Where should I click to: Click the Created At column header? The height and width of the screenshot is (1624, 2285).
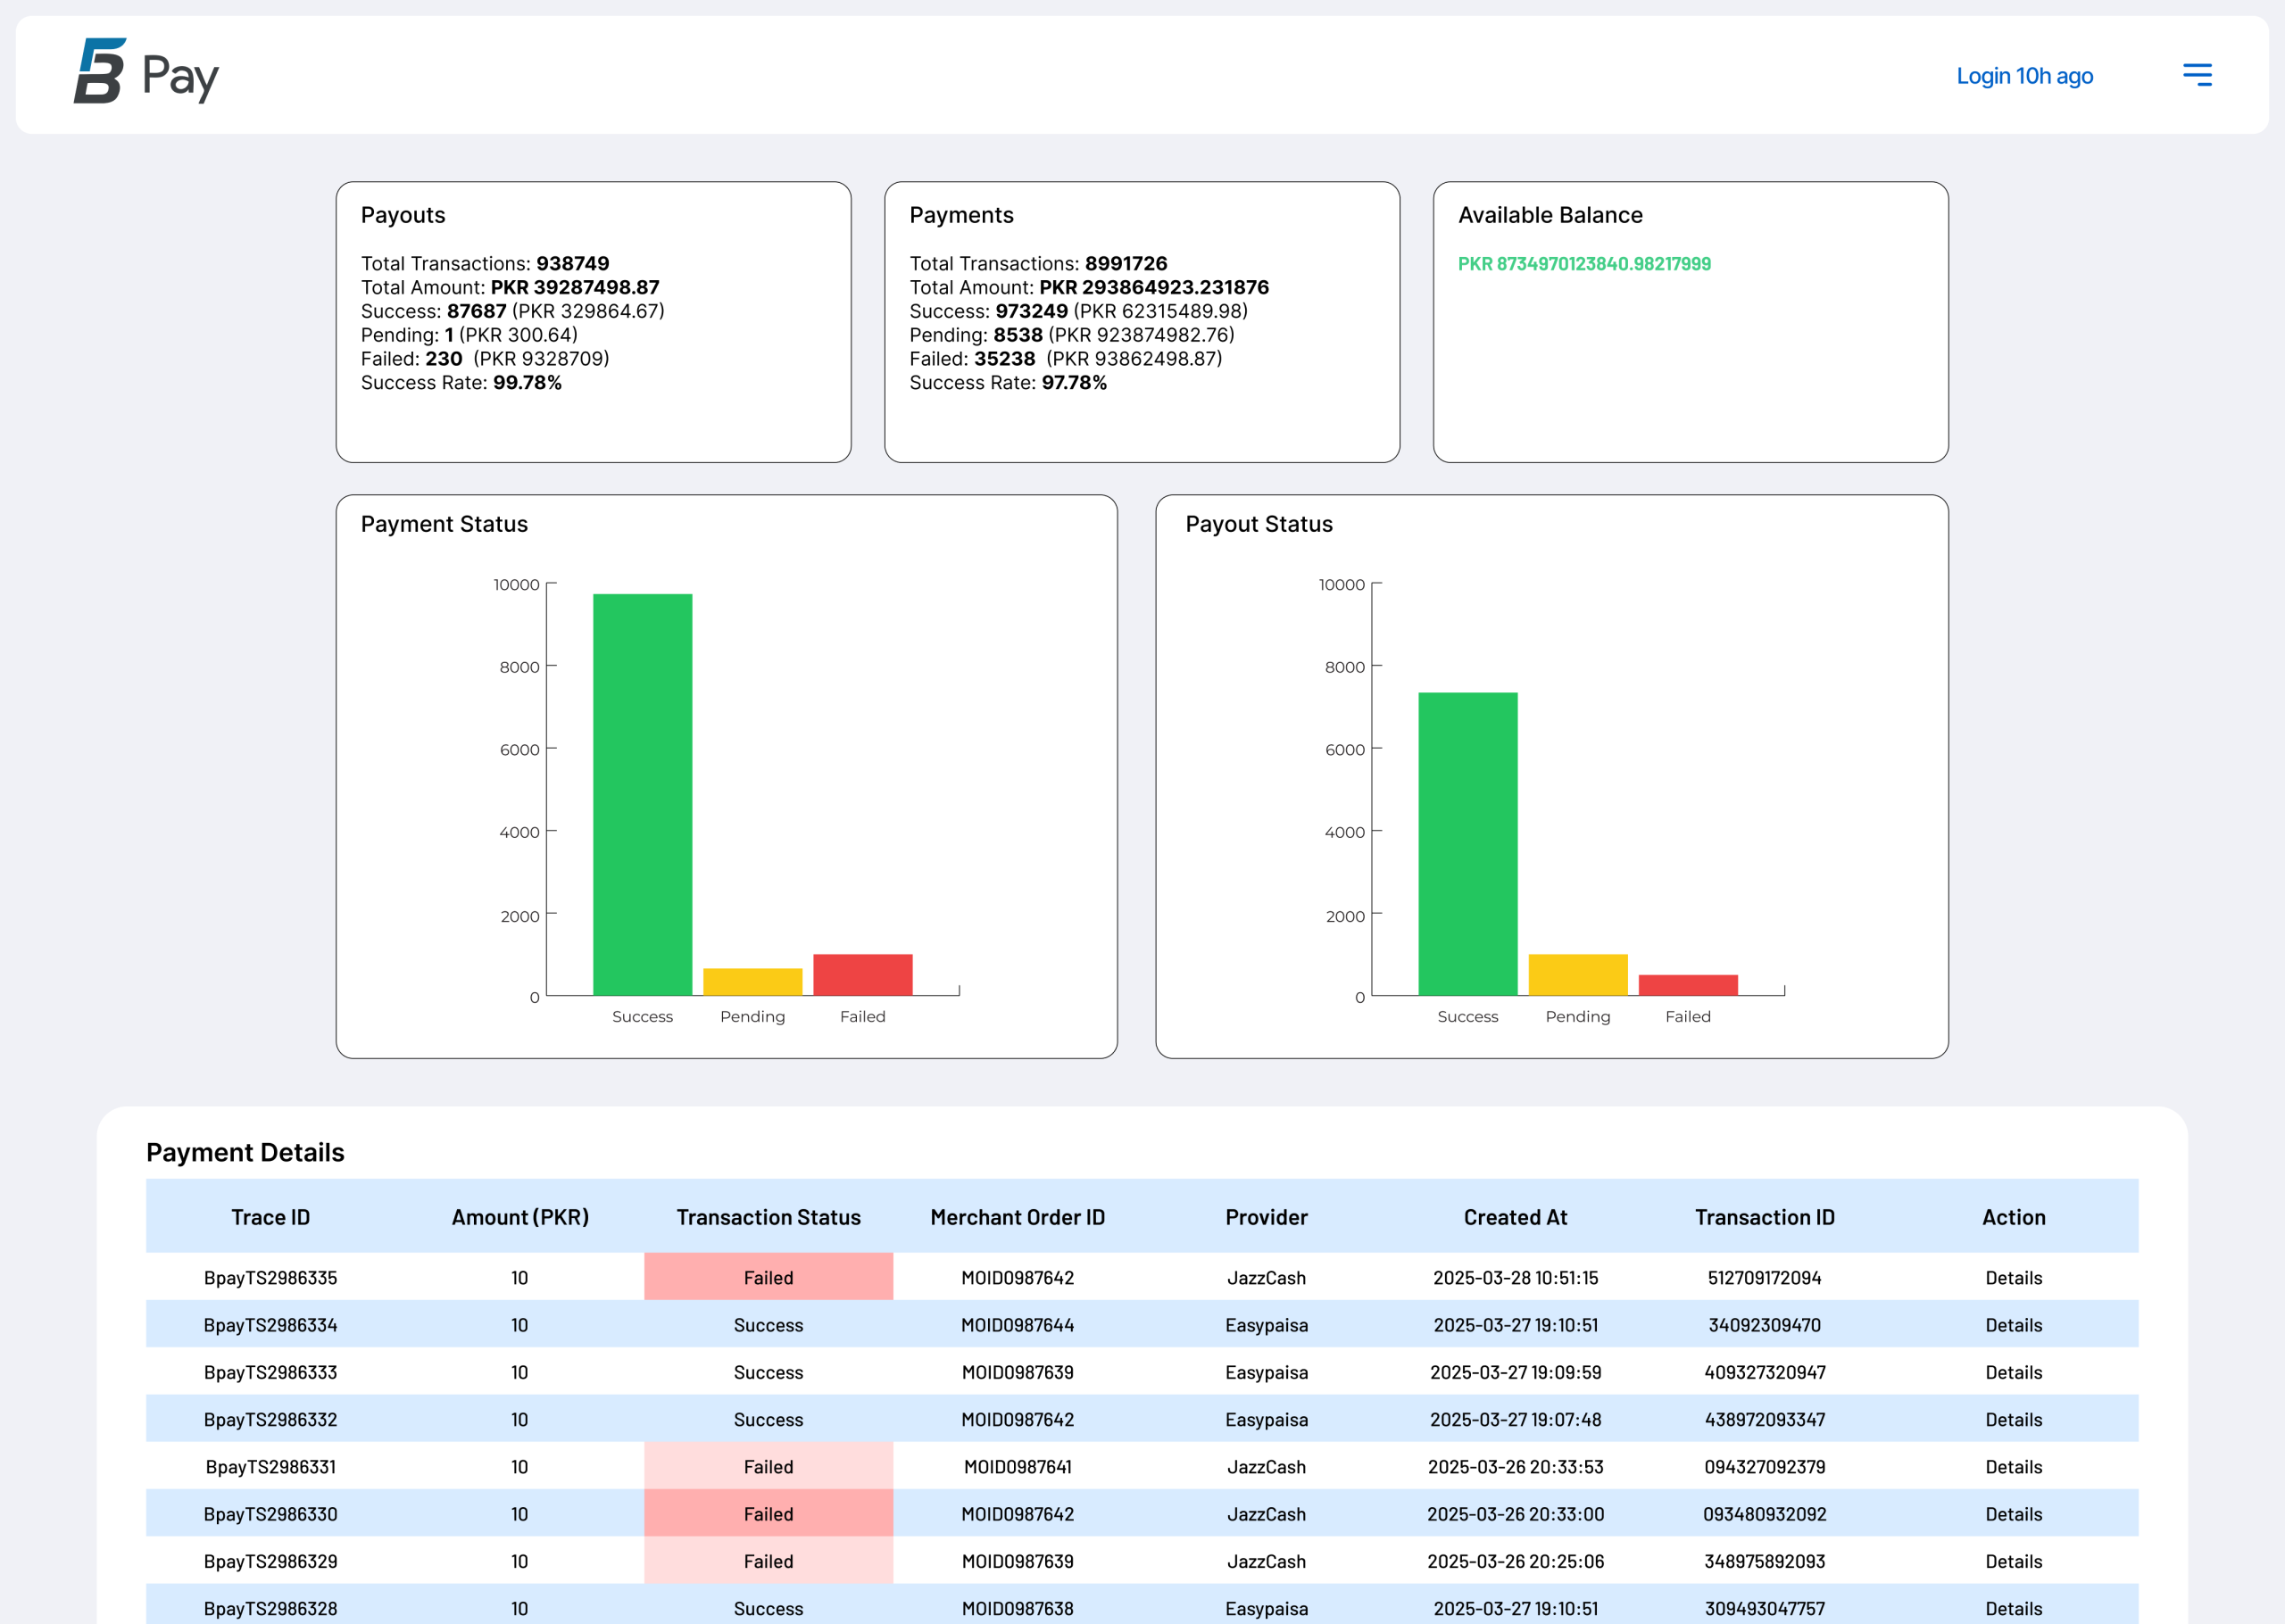click(x=1515, y=1217)
